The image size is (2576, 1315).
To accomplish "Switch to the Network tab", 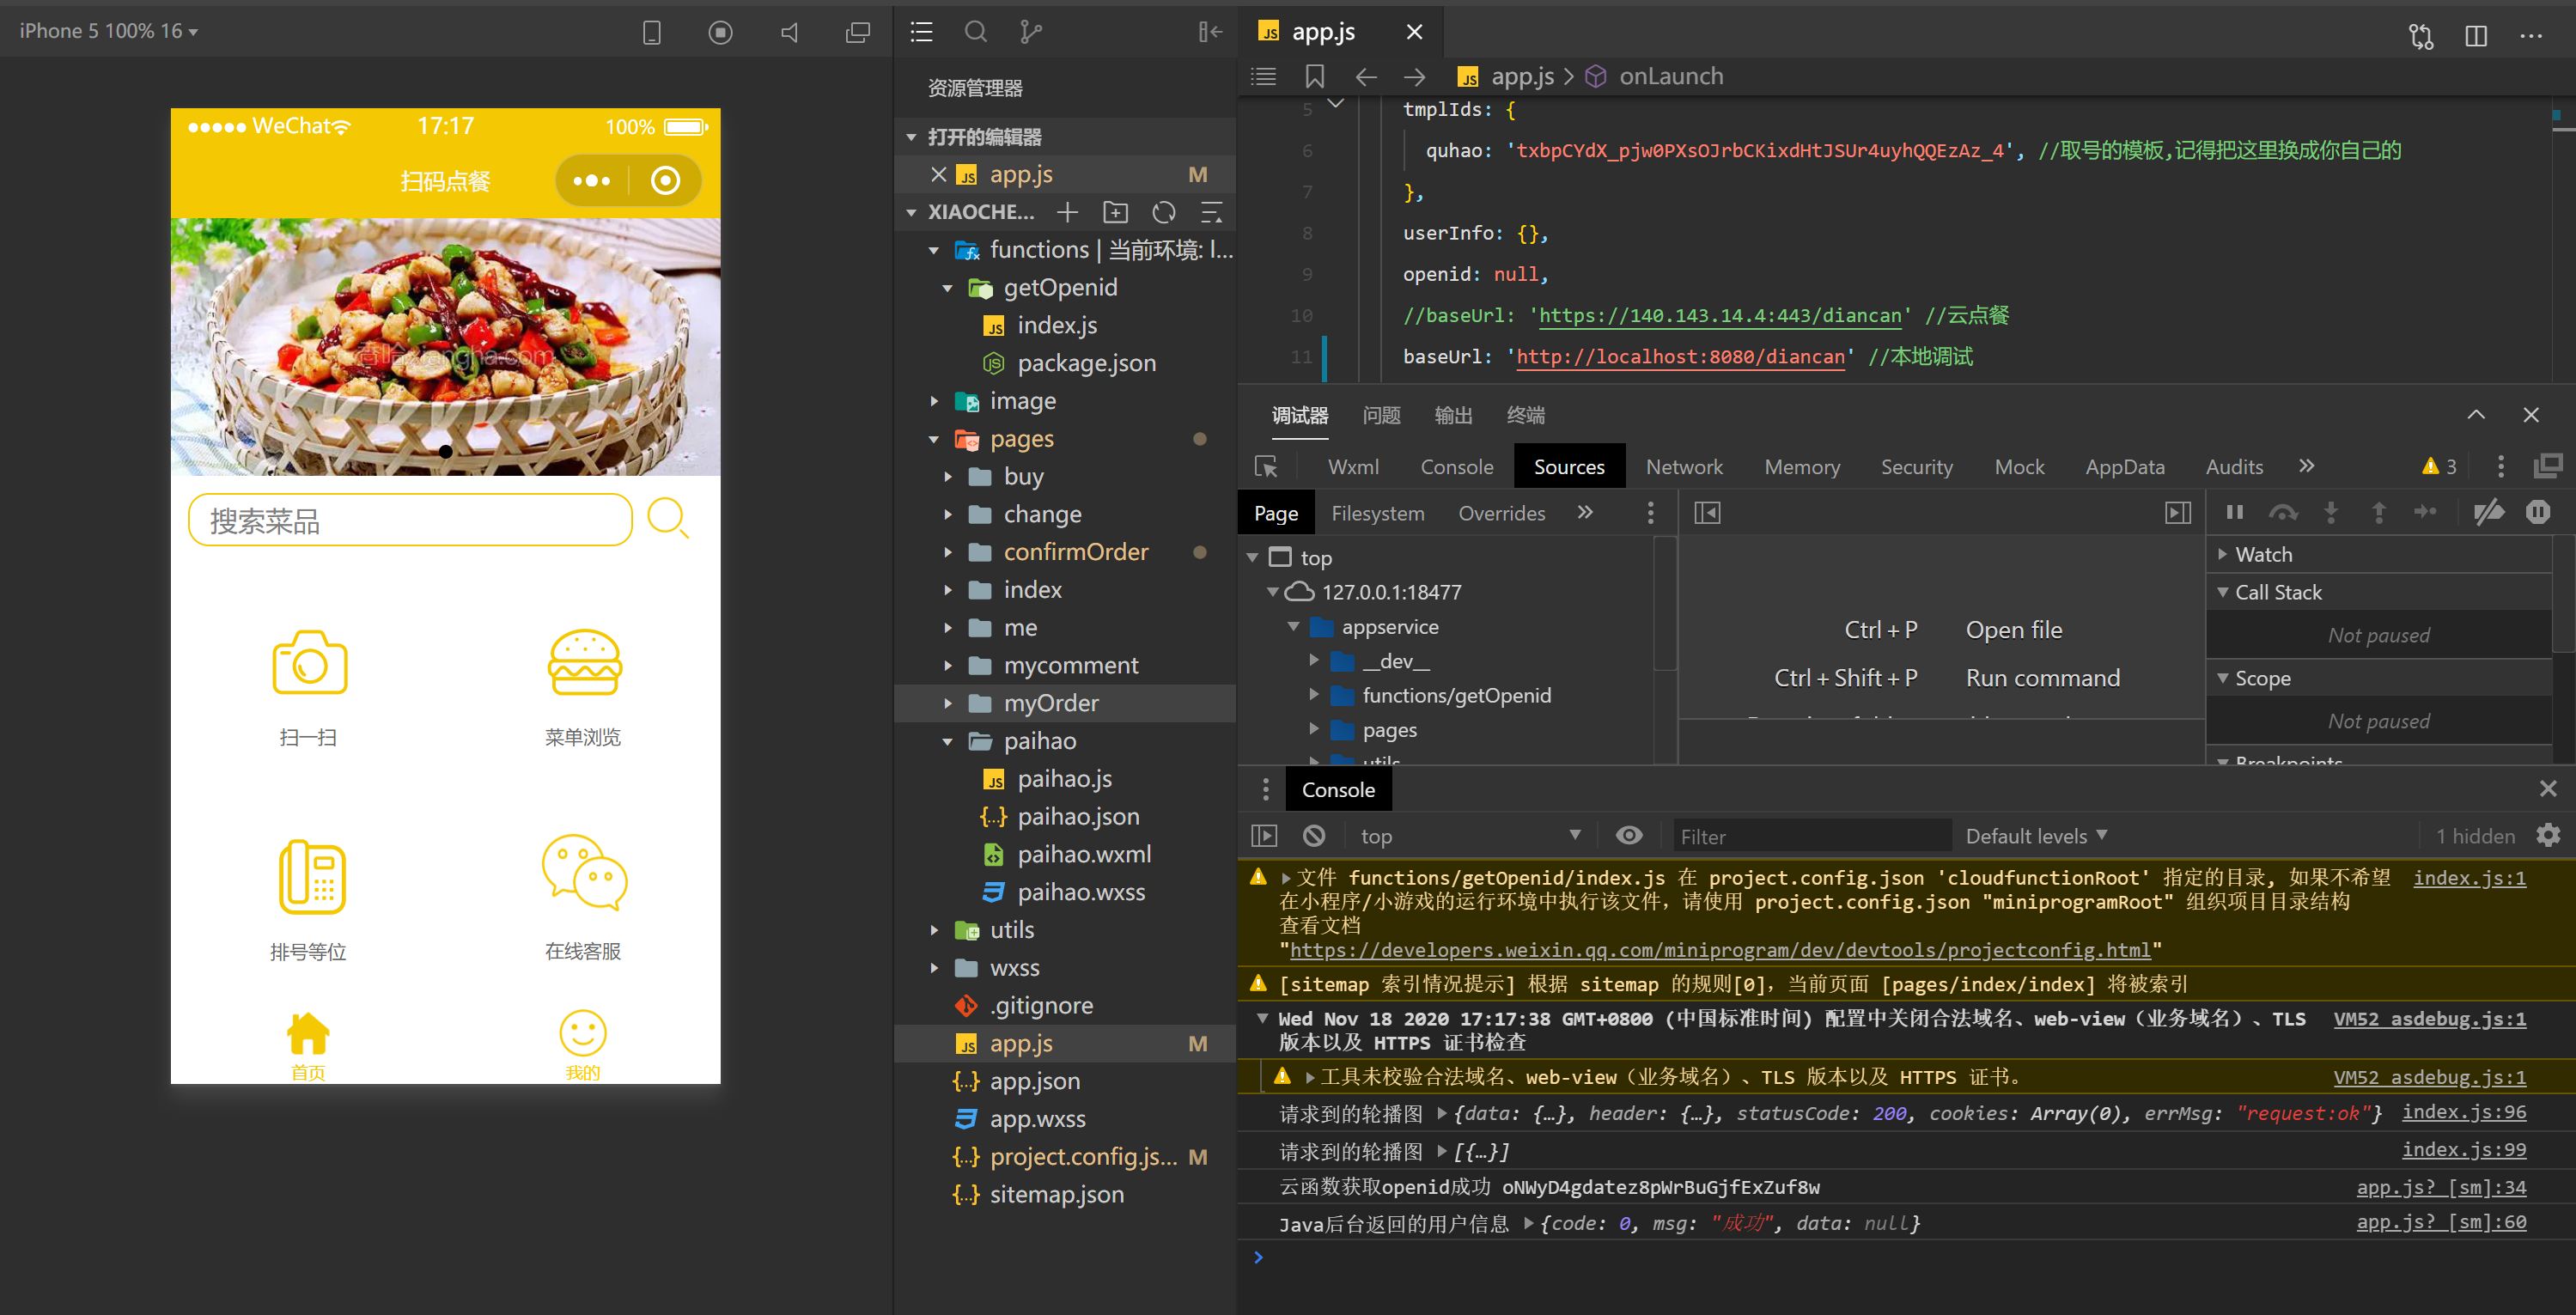I will click(1684, 467).
